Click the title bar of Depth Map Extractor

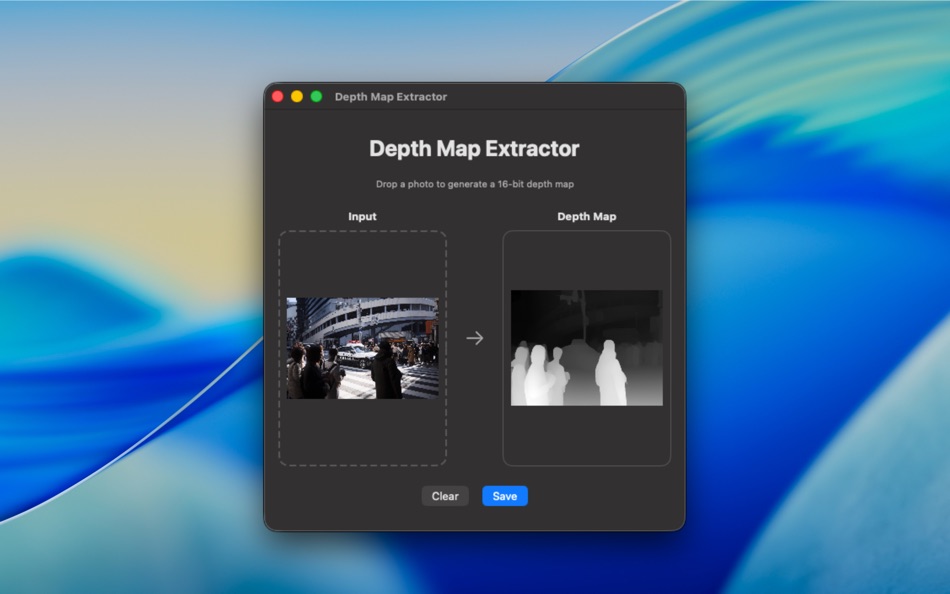(x=500, y=96)
